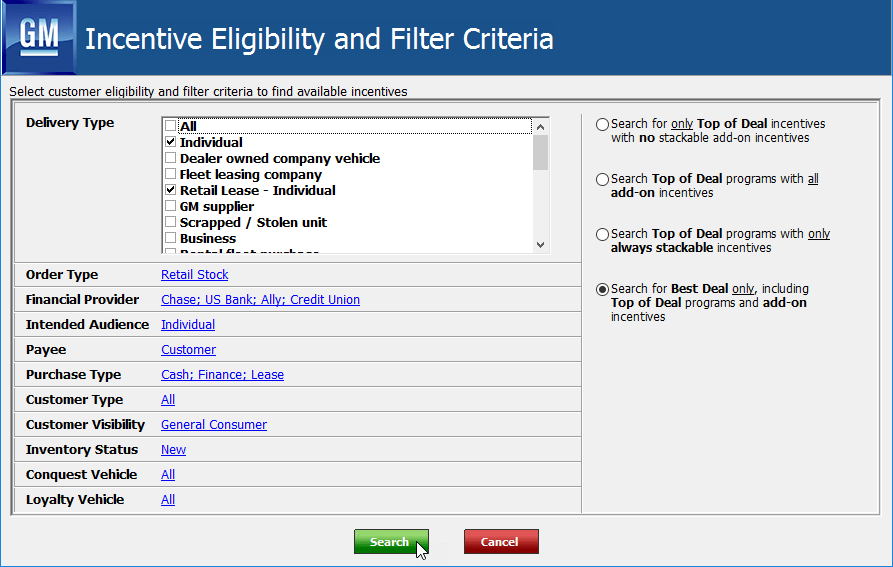893x567 pixels.
Task: Click the Order Type label
Action: click(x=62, y=274)
